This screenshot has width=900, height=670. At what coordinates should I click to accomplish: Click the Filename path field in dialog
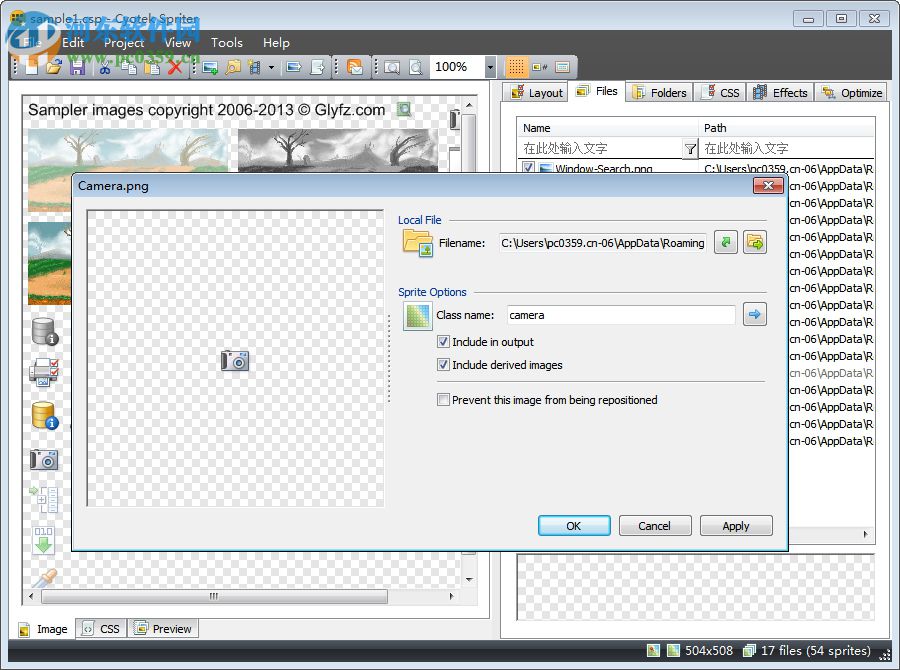603,243
